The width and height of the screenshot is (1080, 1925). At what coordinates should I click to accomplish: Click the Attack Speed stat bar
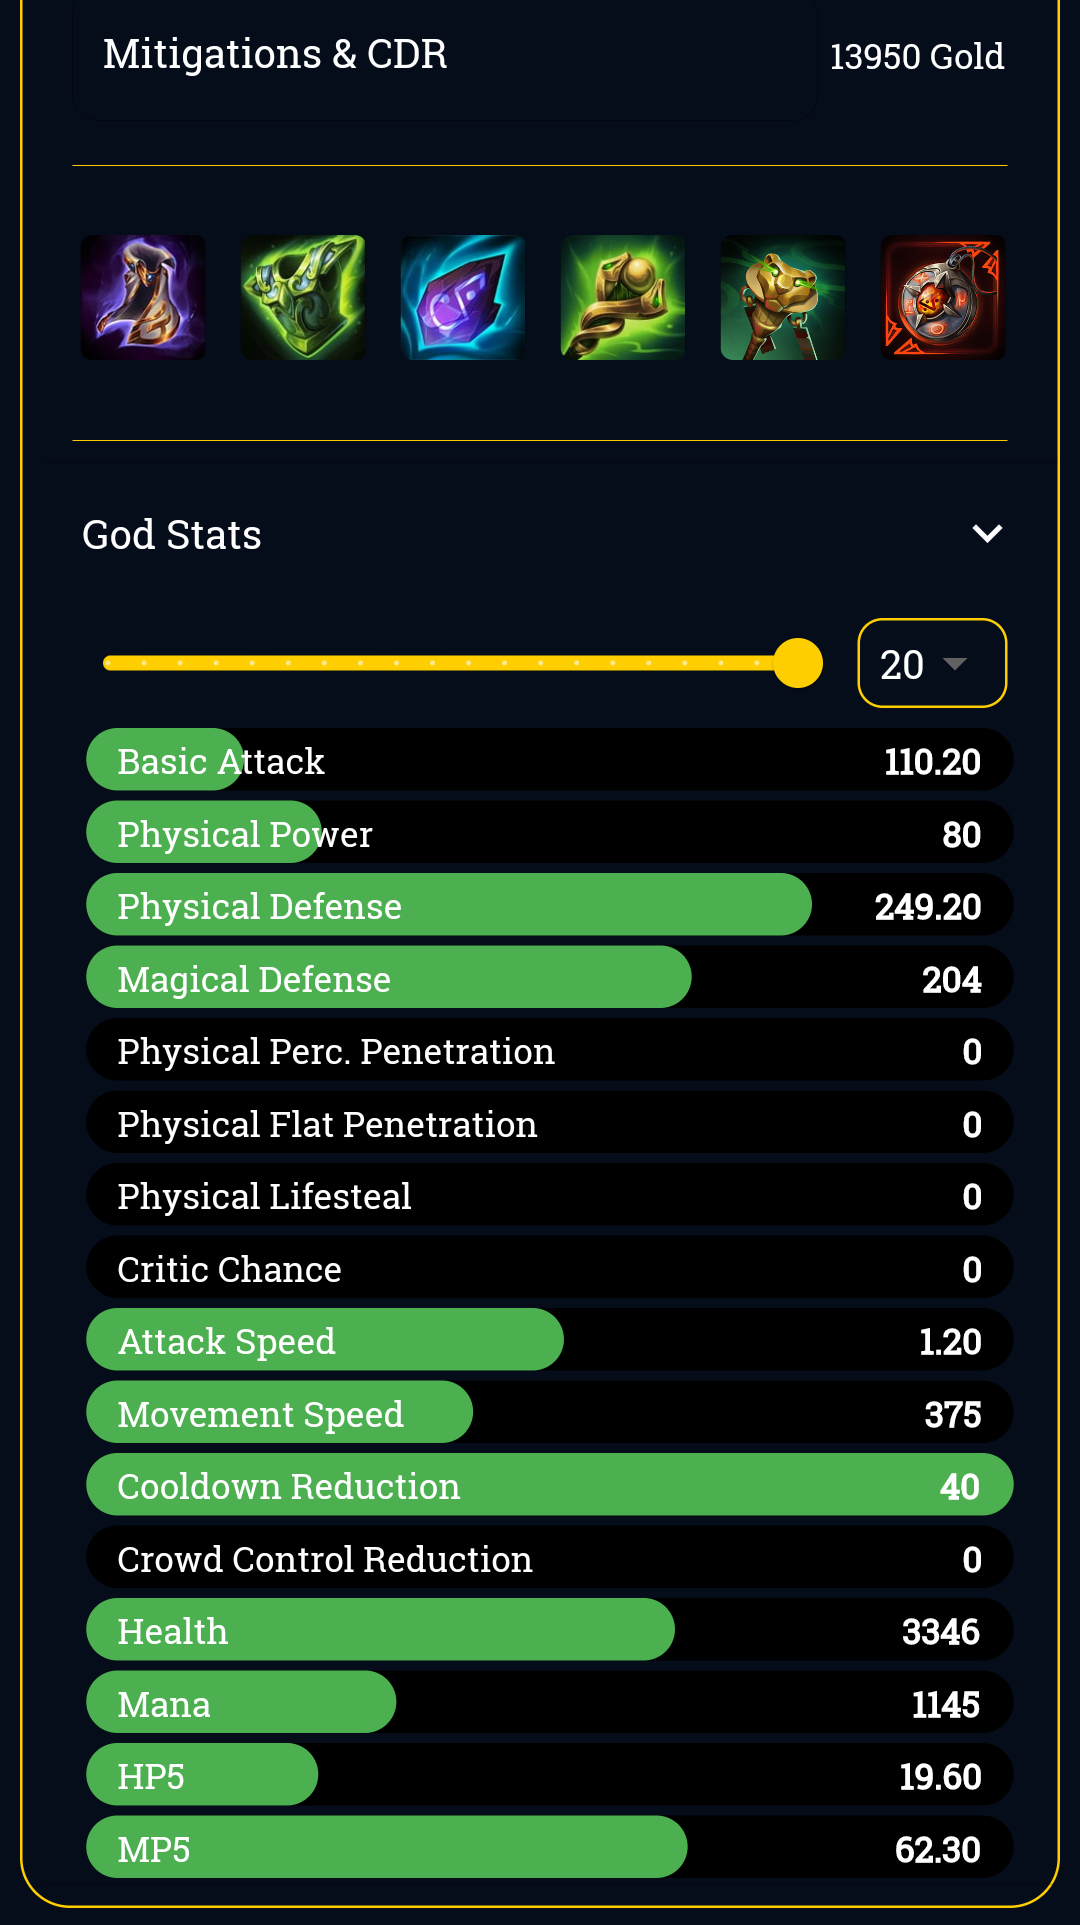pyautogui.click(x=550, y=1340)
